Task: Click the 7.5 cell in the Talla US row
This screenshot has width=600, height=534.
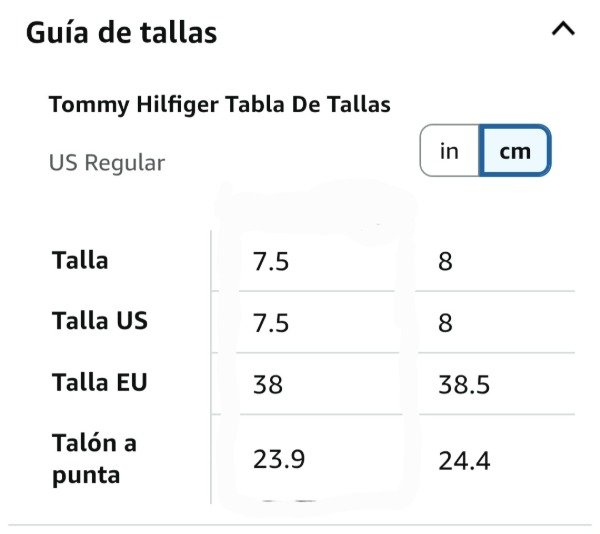Action: (x=271, y=323)
